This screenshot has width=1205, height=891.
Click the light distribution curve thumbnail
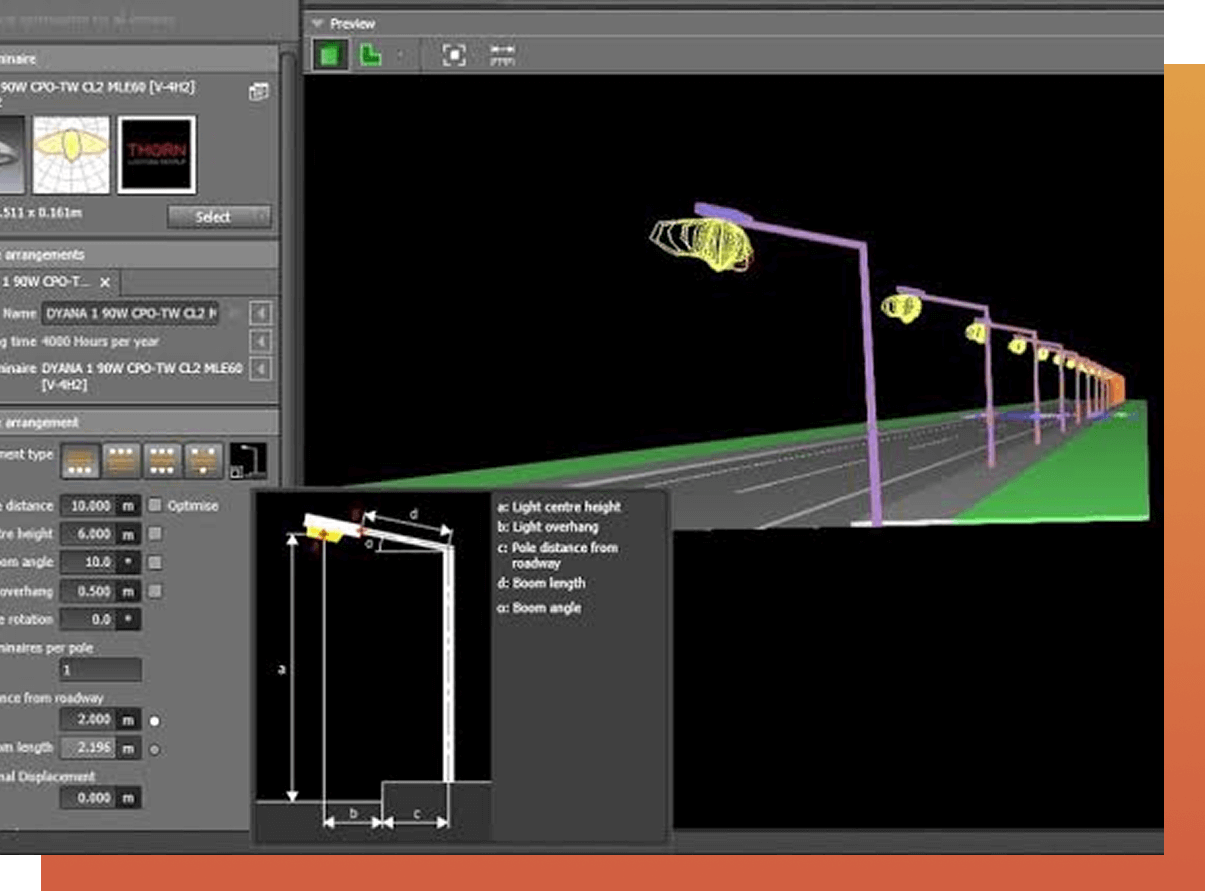(71, 155)
